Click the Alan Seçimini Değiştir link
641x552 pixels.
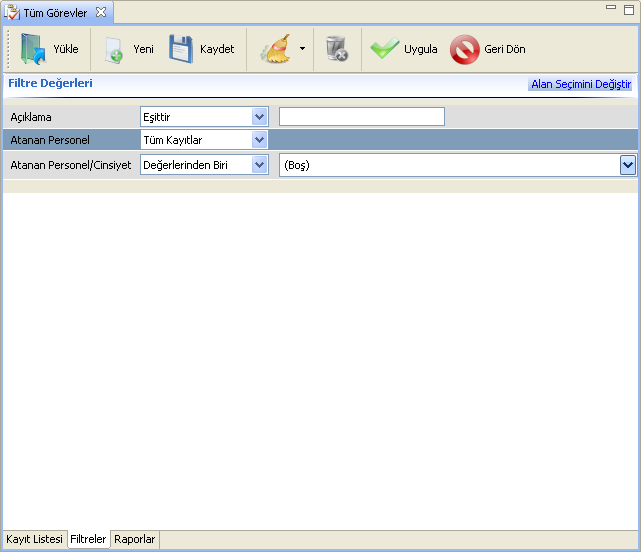click(580, 85)
